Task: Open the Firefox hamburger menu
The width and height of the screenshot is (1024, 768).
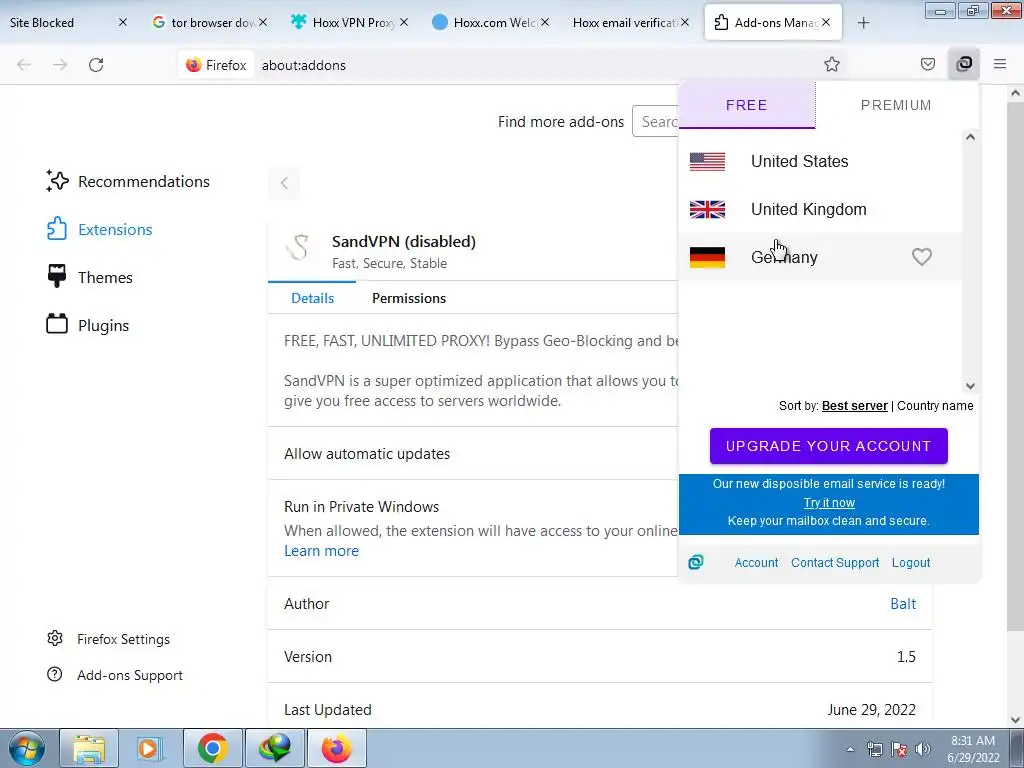Action: click(x=1000, y=64)
